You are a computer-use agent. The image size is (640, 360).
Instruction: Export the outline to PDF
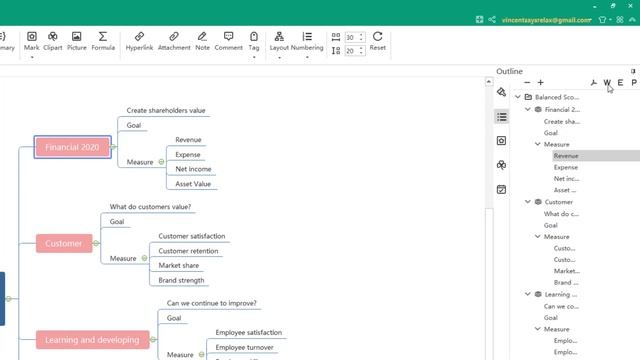coord(593,83)
